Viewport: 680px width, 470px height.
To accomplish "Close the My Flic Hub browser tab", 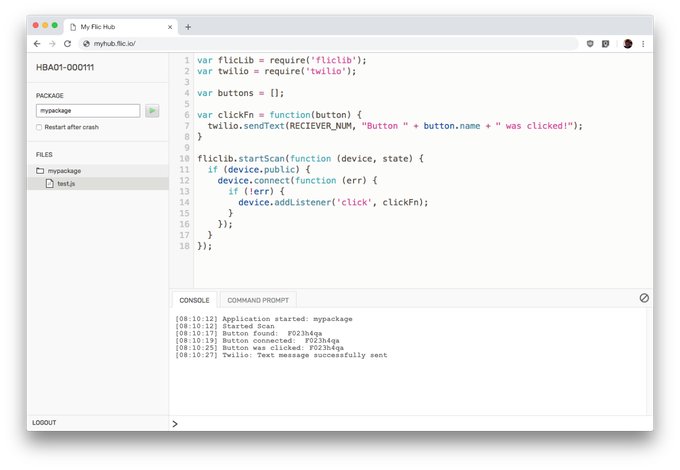I will pyautogui.click(x=168, y=27).
